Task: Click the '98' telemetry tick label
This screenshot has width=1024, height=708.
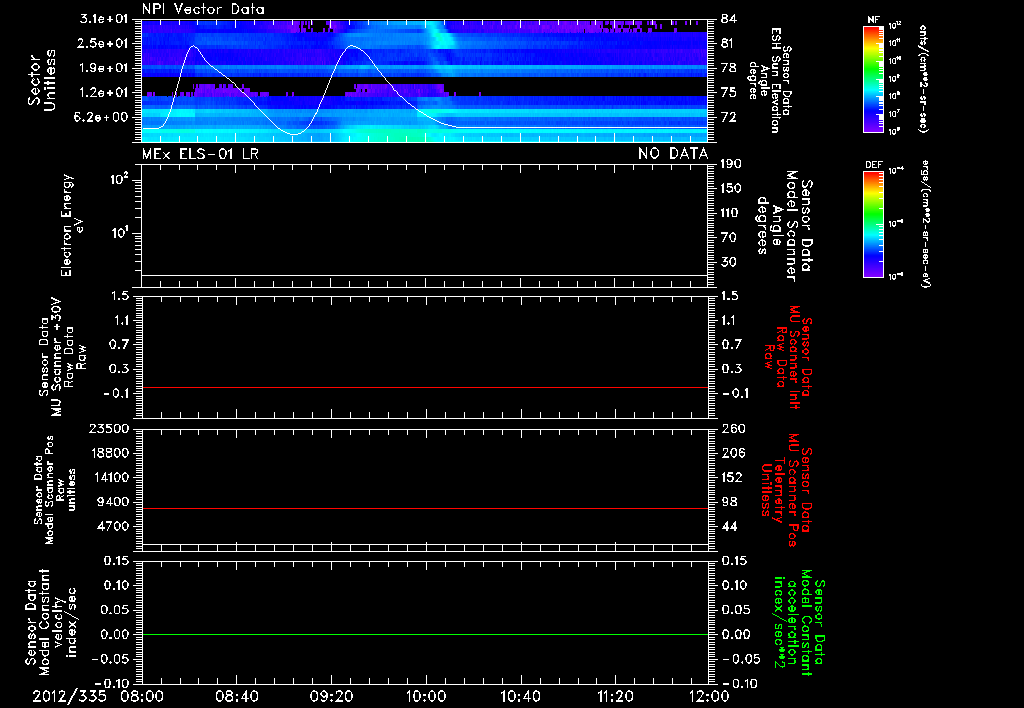Action: coord(728,502)
